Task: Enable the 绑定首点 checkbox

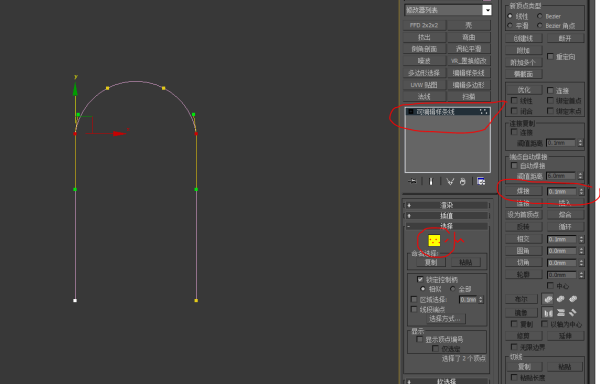Action: coord(550,101)
